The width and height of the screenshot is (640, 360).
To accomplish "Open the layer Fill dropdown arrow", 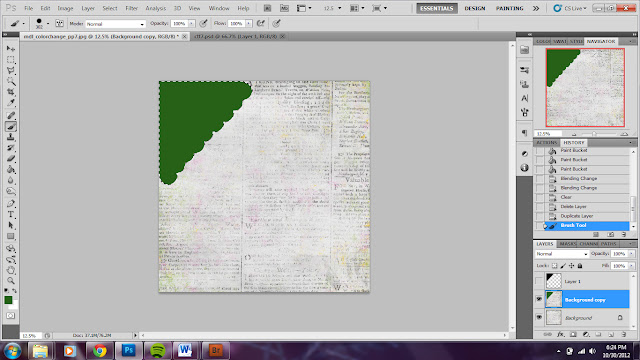I will (x=631, y=266).
